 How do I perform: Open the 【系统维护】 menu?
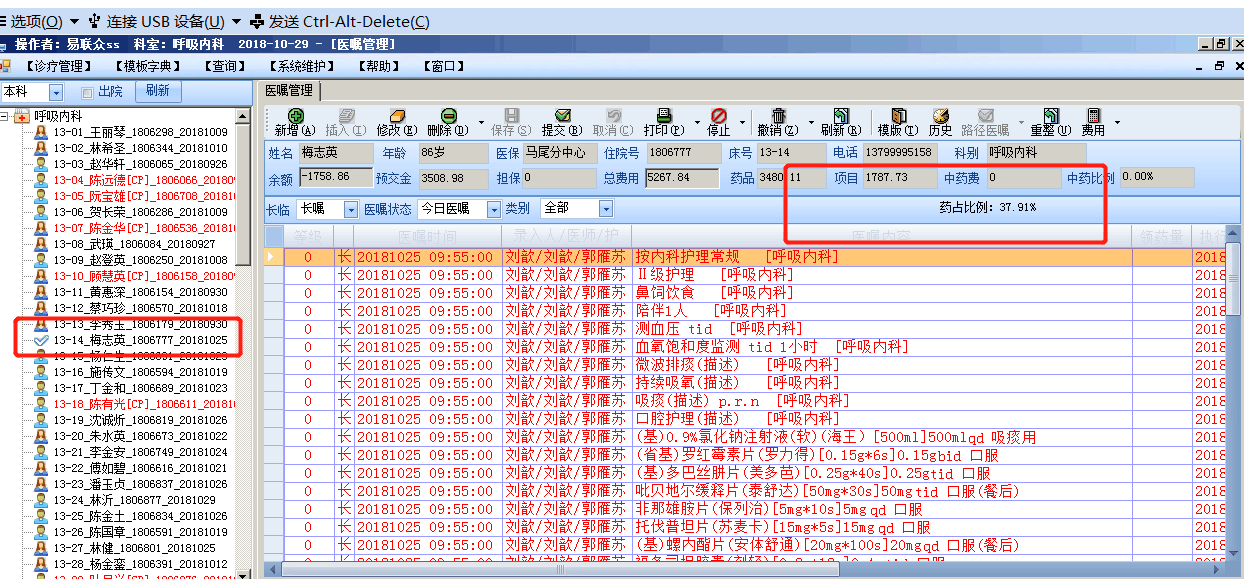tap(301, 66)
